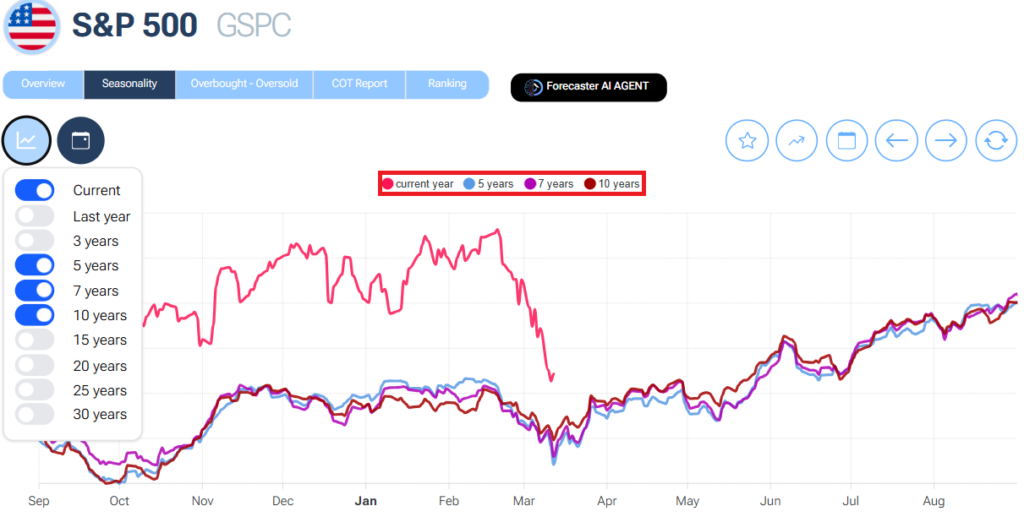Viewport: 1024px width, 517px height.
Task: Enable the 20 years toggle
Action: (x=35, y=366)
